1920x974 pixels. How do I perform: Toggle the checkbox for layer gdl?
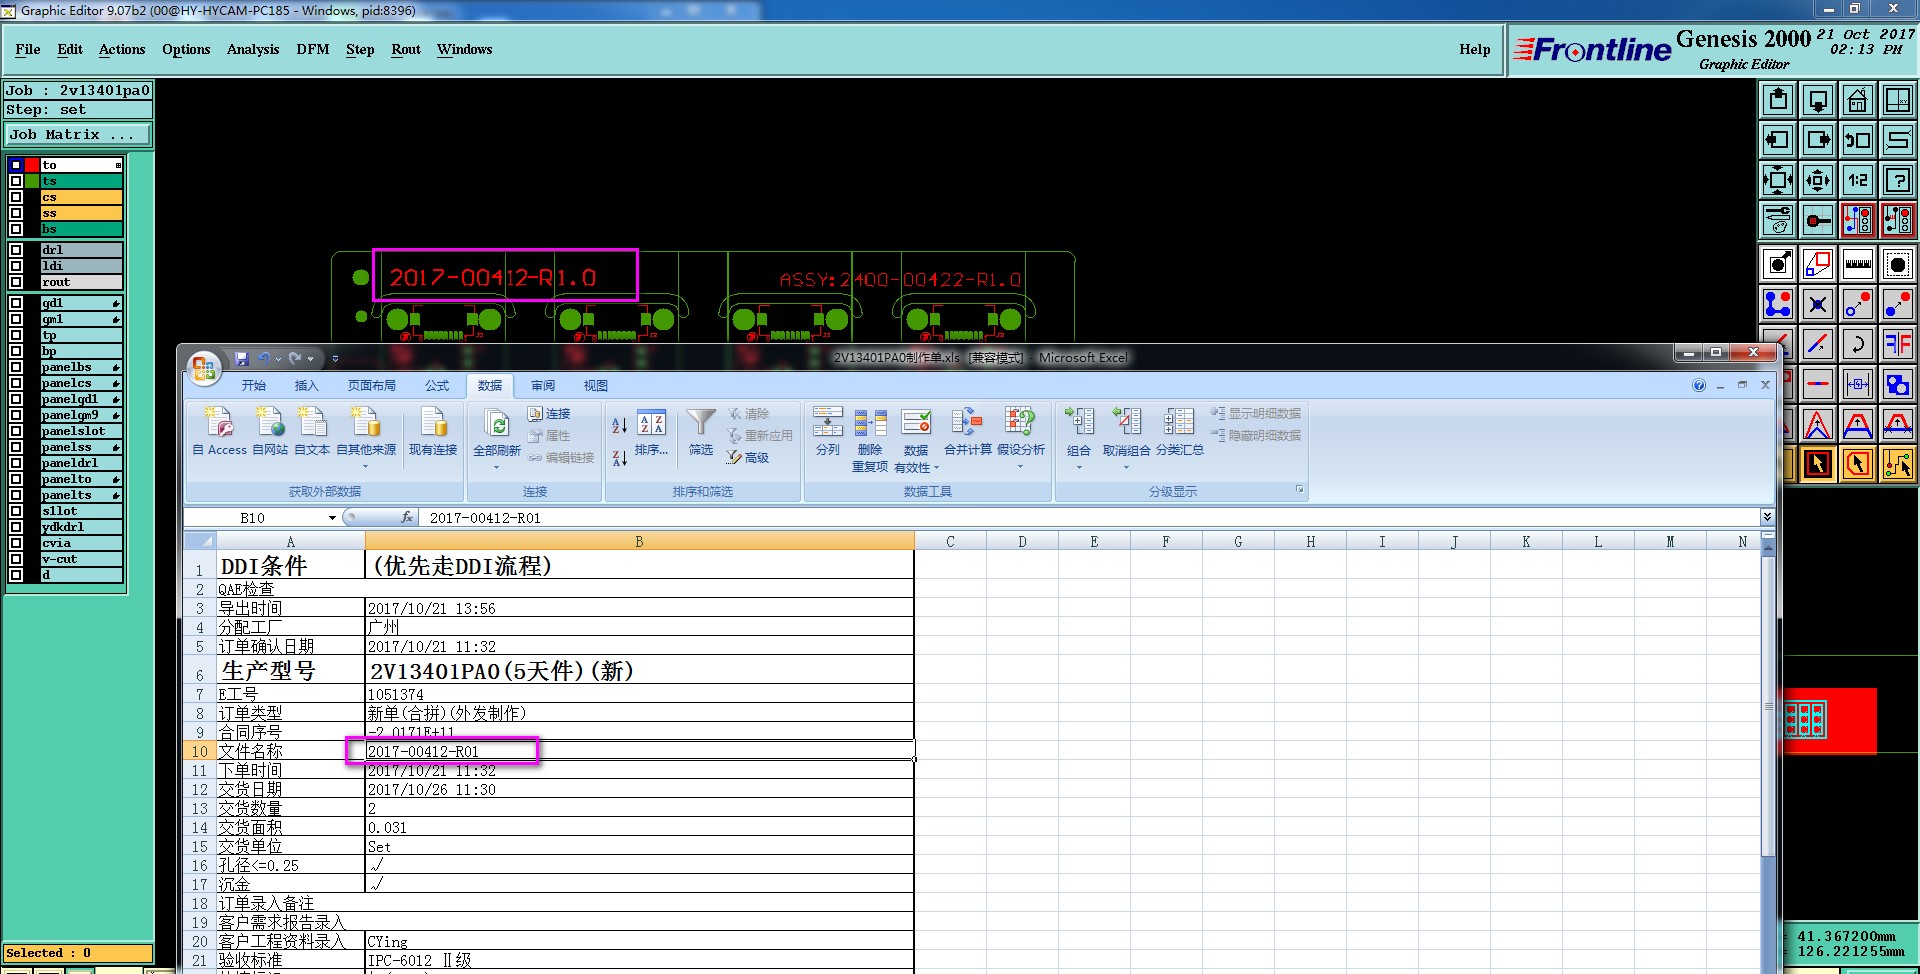pos(16,303)
